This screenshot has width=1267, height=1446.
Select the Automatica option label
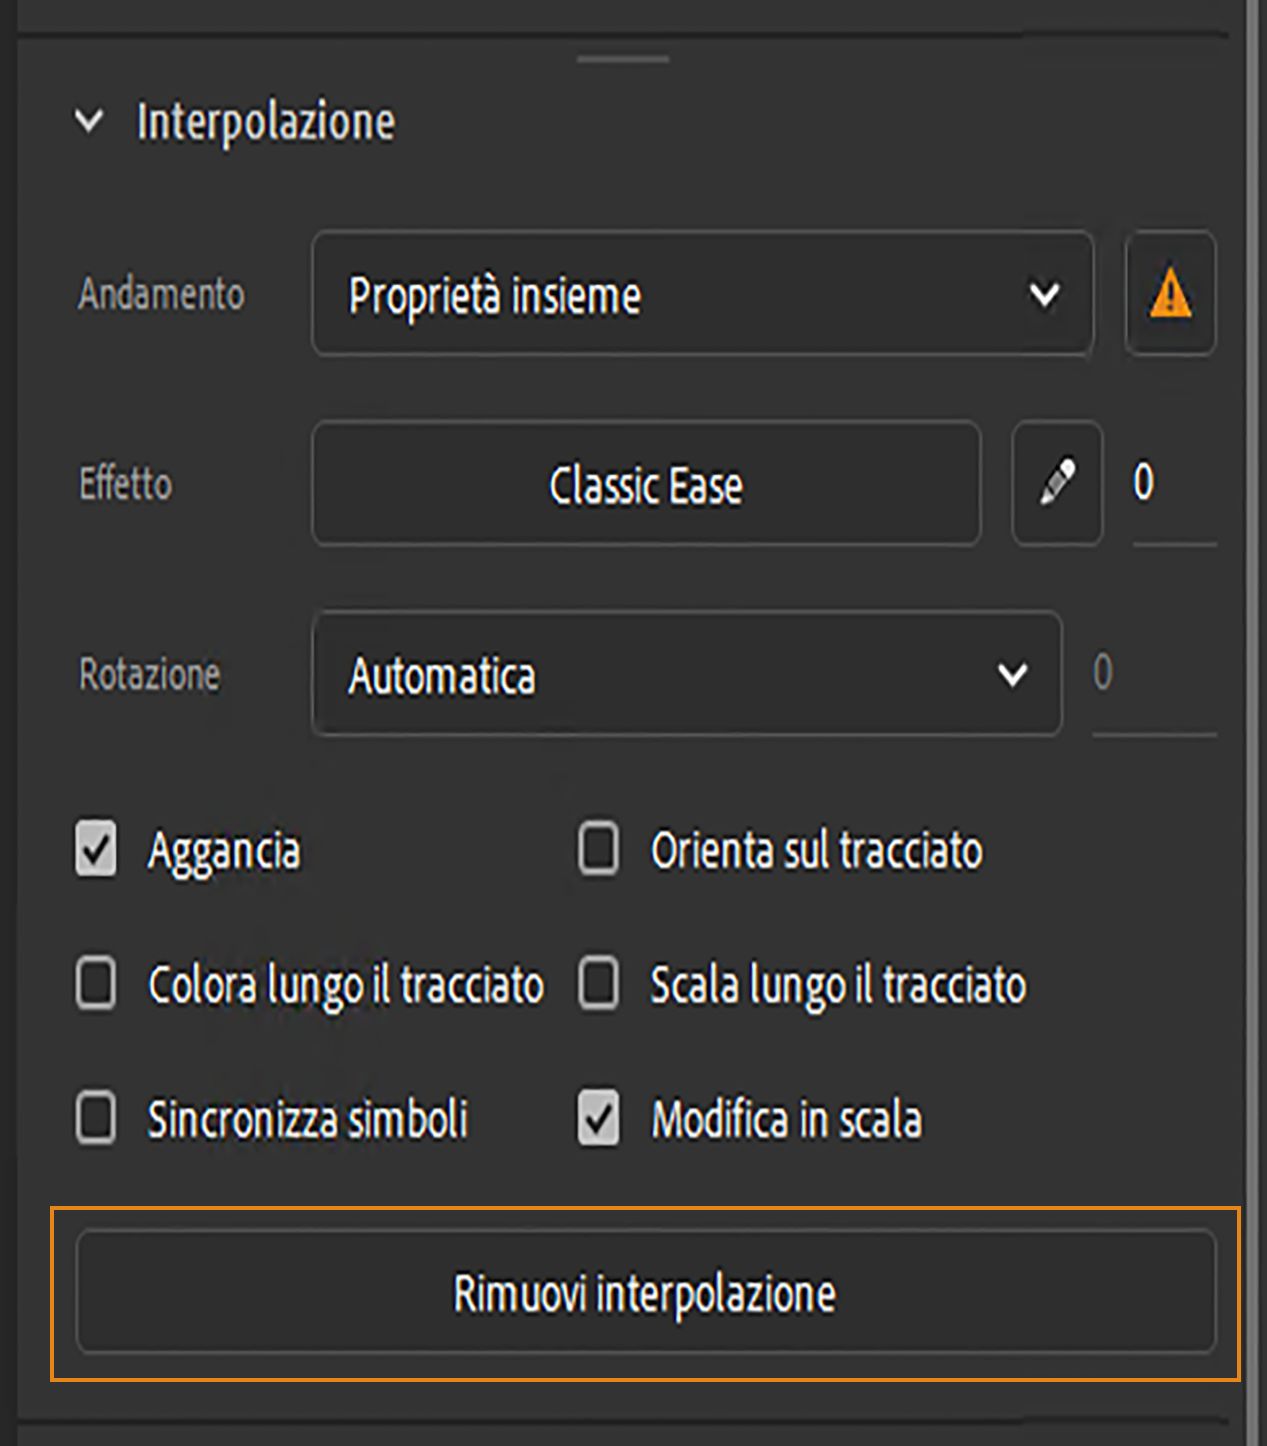pyautogui.click(x=443, y=675)
